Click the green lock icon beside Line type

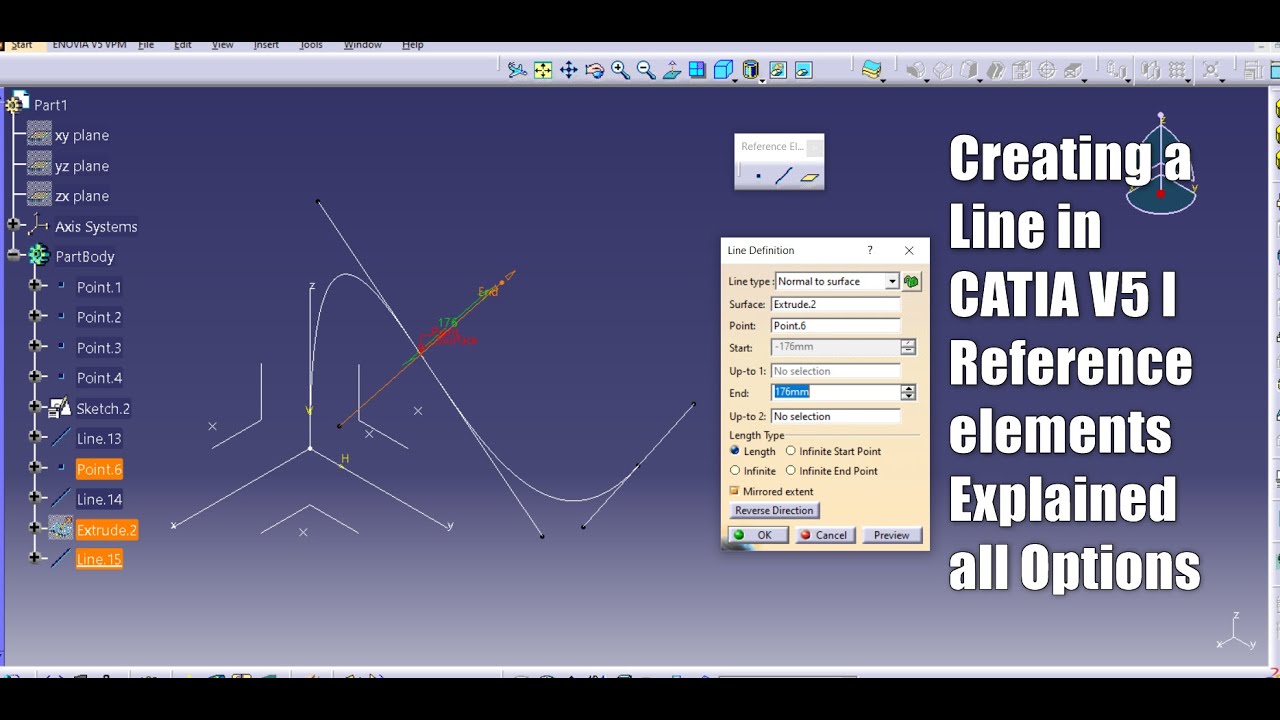tap(911, 282)
